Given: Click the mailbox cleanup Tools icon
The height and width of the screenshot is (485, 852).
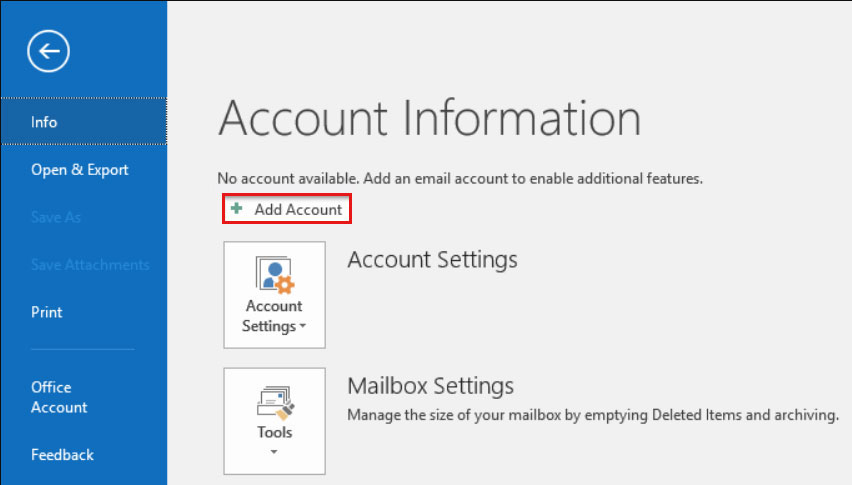Looking at the screenshot, I should pyautogui.click(x=274, y=402).
